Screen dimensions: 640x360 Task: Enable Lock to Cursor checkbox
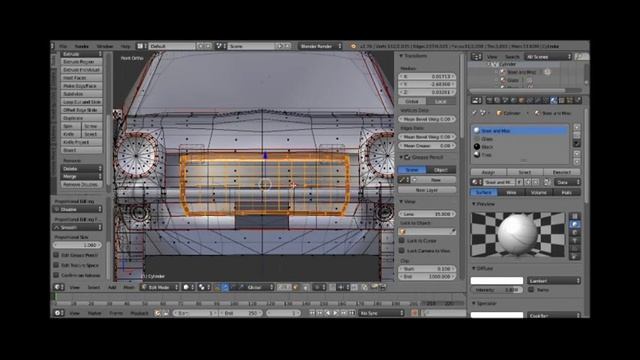tap(402, 241)
